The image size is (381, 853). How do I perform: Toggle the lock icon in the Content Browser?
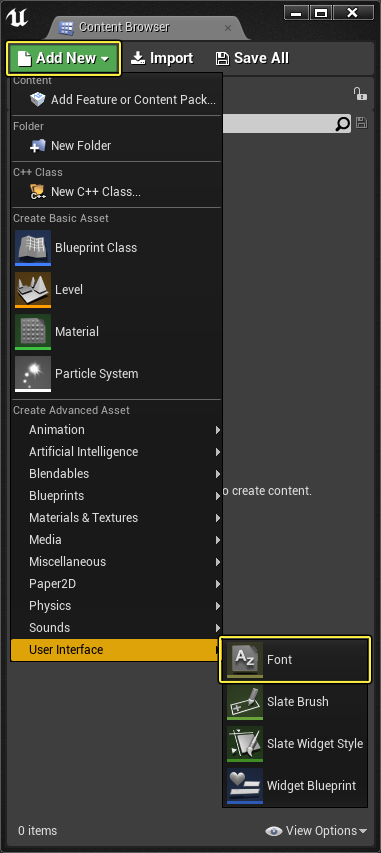(x=360, y=94)
